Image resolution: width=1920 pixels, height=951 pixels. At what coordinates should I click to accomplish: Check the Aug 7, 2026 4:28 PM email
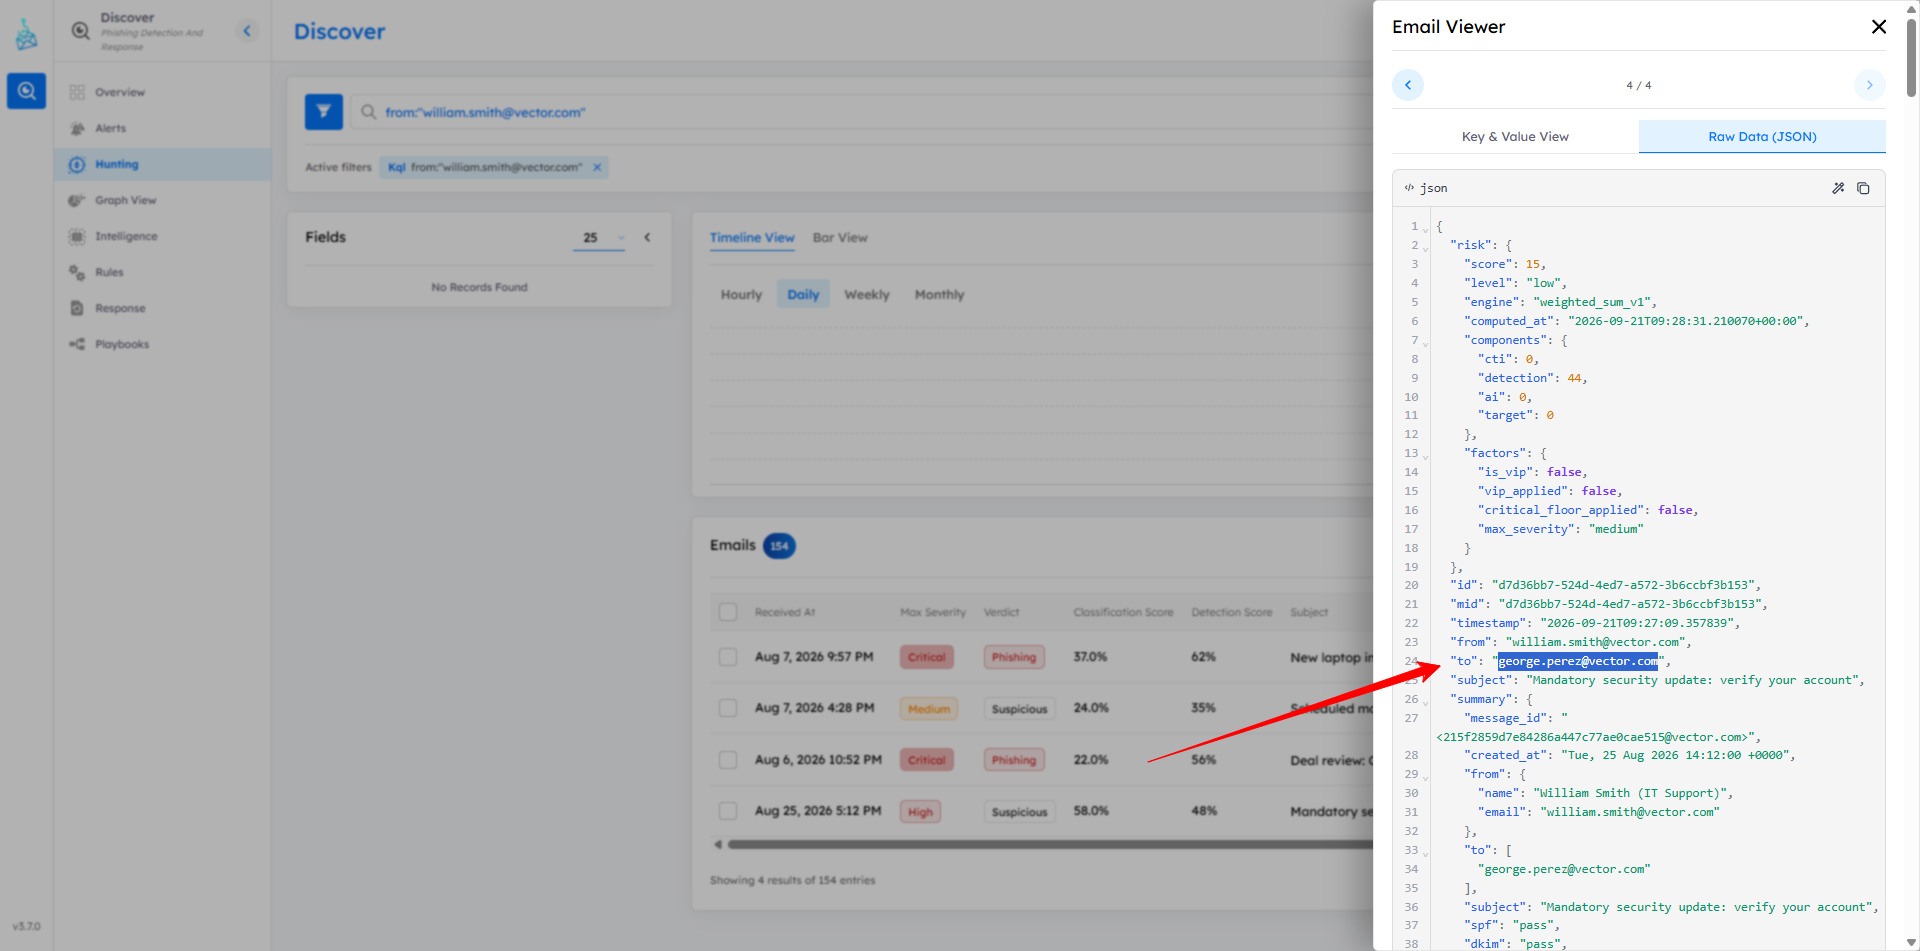pyautogui.click(x=728, y=708)
